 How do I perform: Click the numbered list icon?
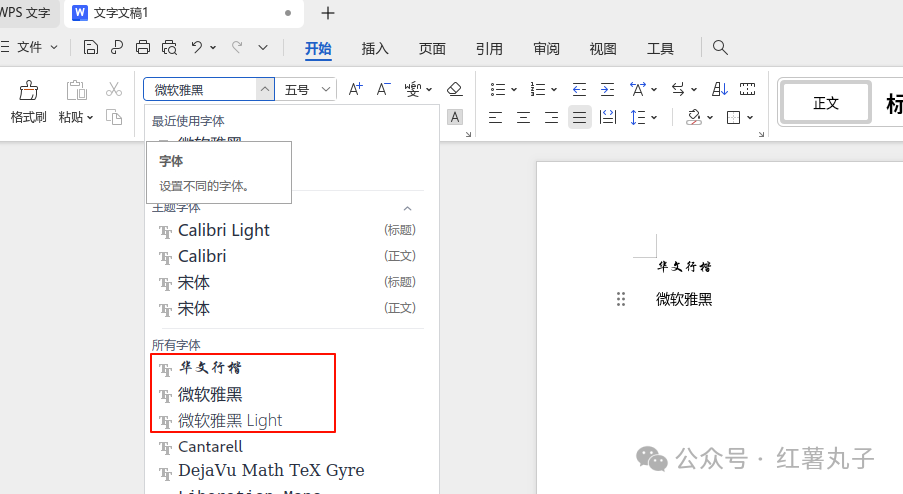click(537, 89)
